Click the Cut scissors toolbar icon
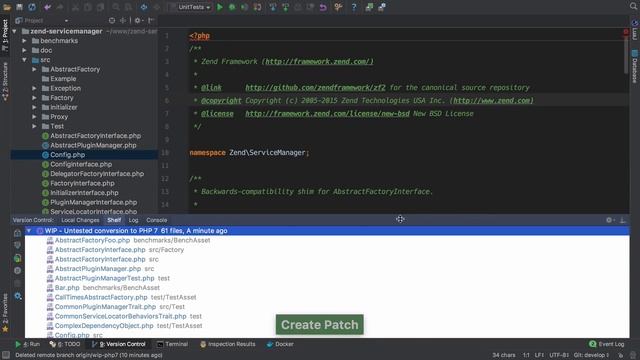 [x=75, y=7]
